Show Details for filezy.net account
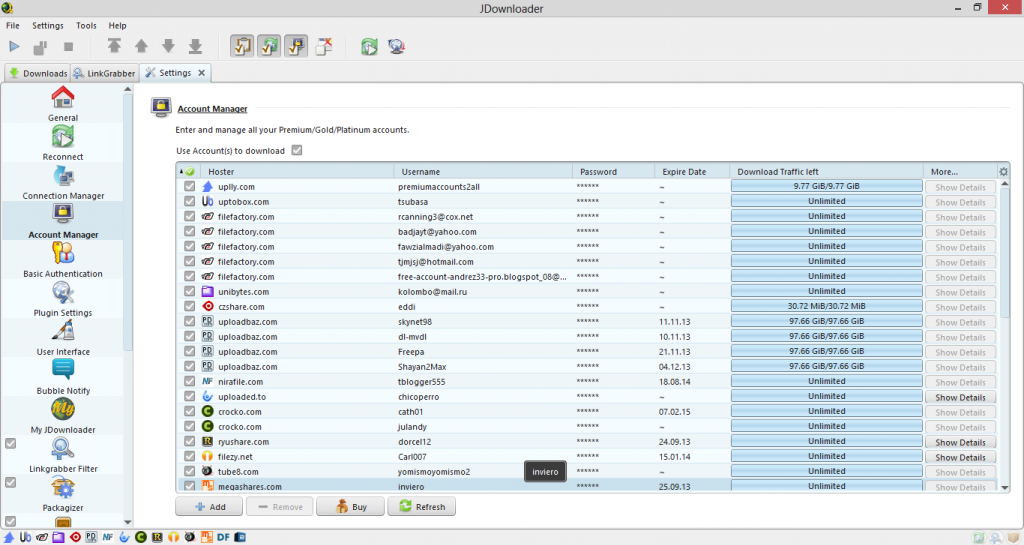This screenshot has height=545, width=1024. pyautogui.click(x=960, y=457)
